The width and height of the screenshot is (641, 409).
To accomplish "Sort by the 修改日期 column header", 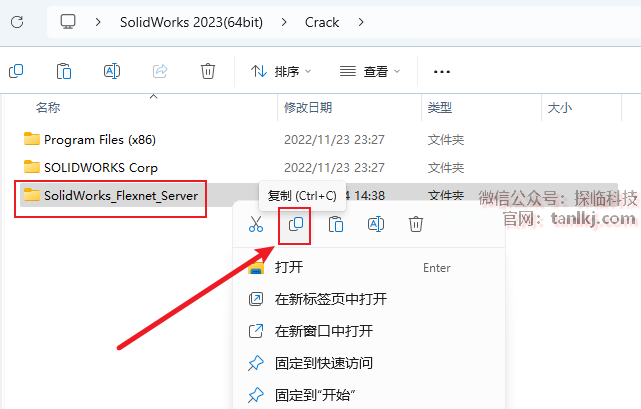I will (x=308, y=108).
